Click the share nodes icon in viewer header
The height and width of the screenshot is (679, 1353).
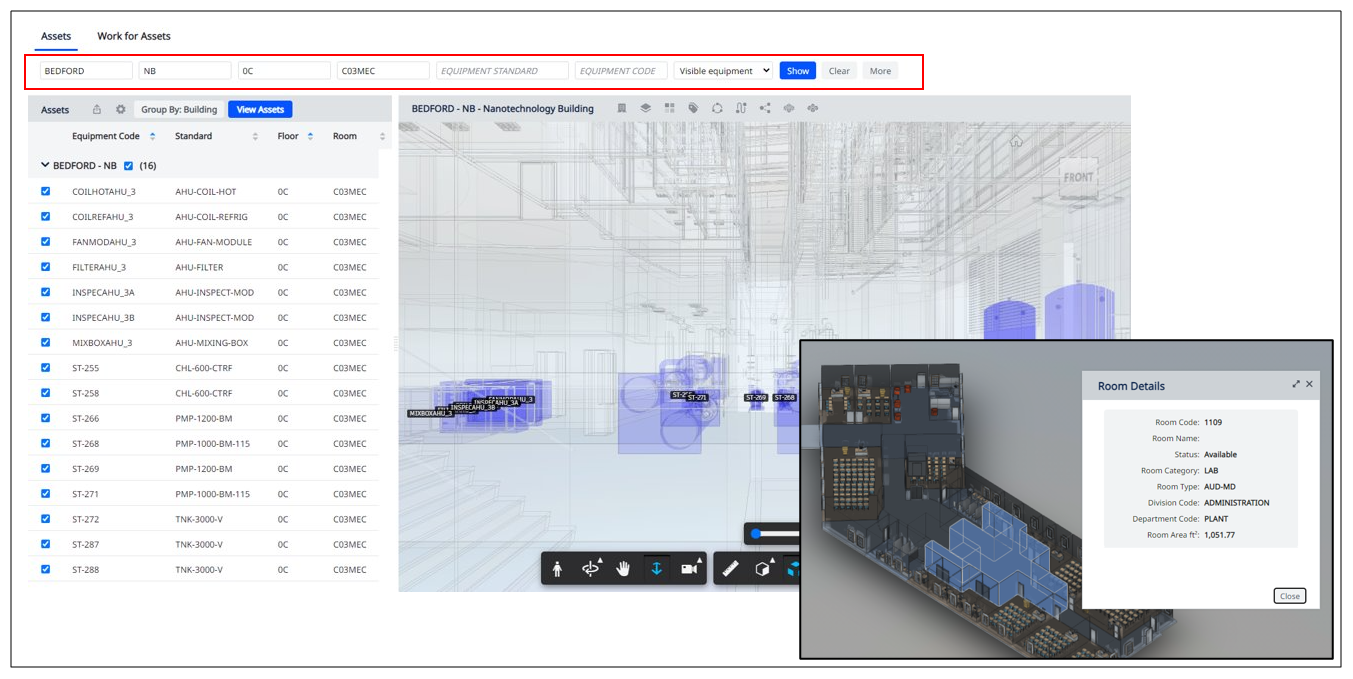point(765,108)
